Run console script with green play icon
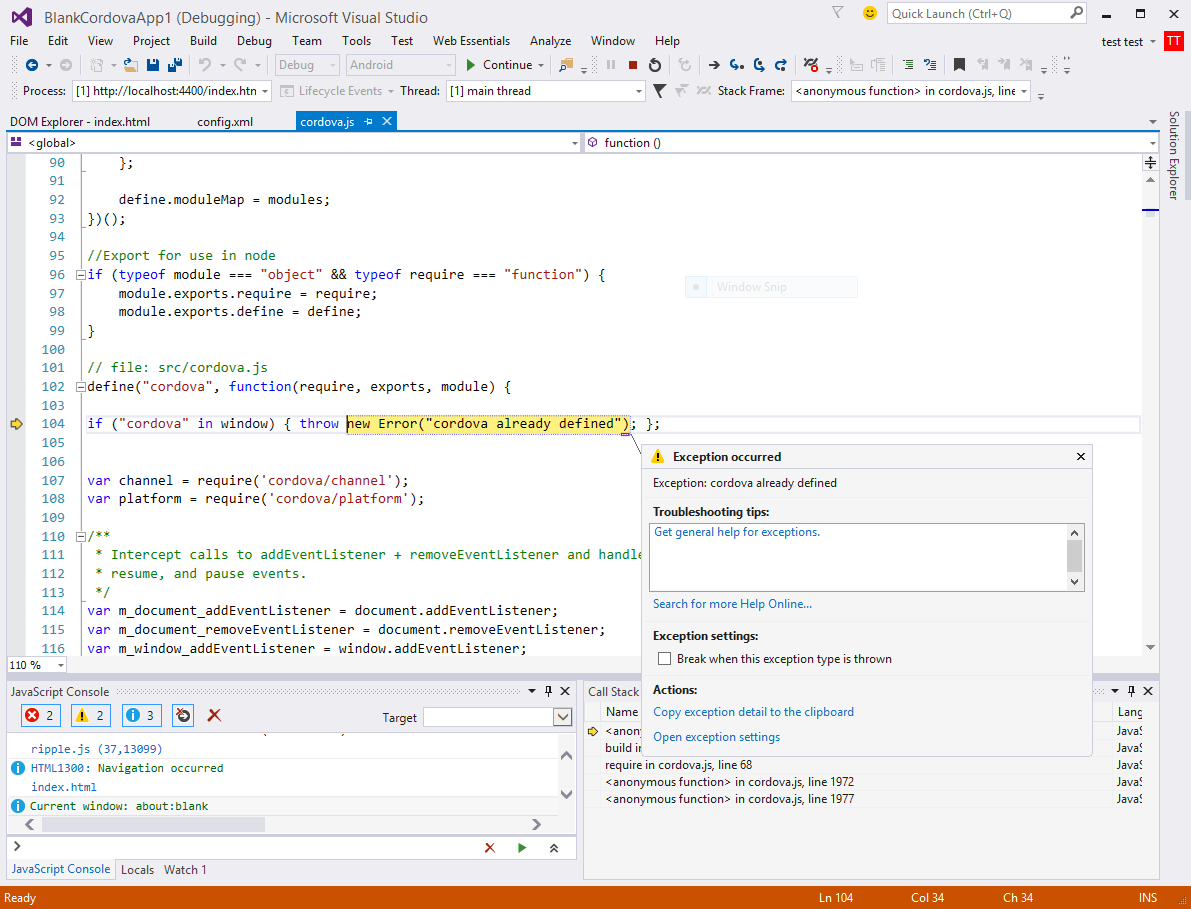1191x909 pixels. click(521, 847)
